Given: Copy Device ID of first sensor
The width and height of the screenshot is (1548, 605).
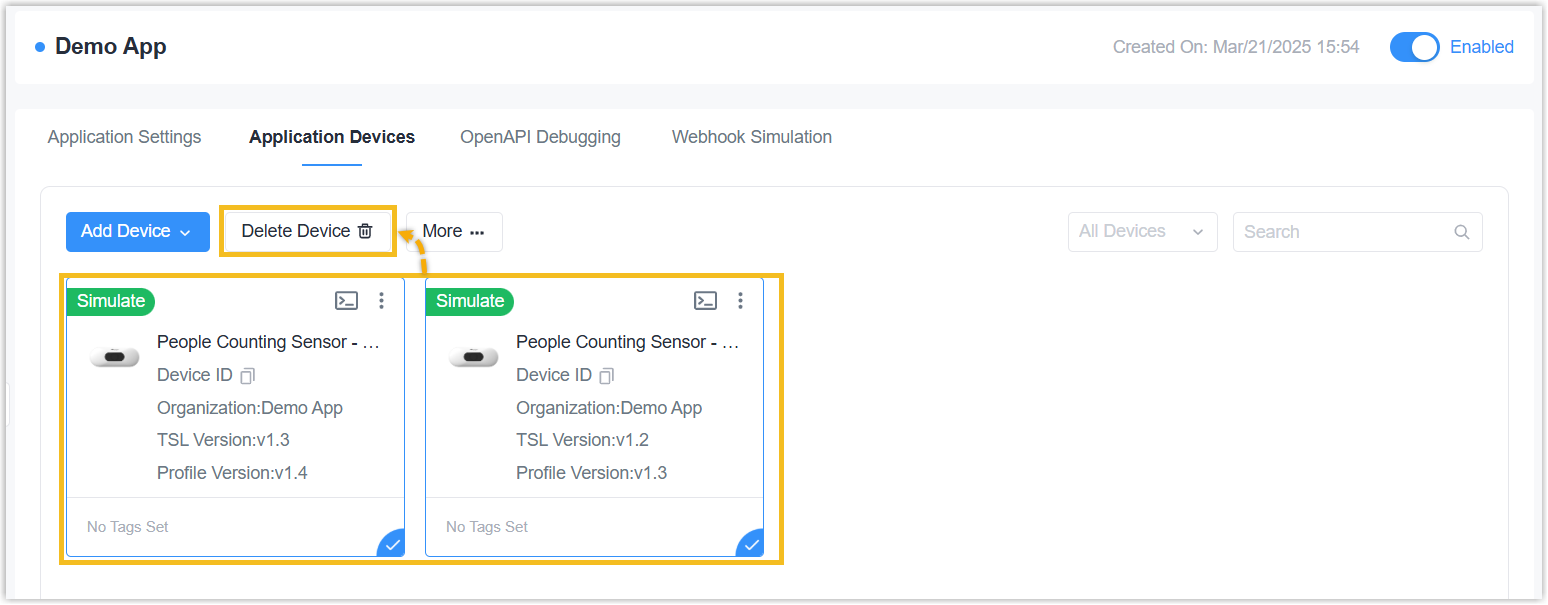Looking at the screenshot, I should [x=248, y=376].
